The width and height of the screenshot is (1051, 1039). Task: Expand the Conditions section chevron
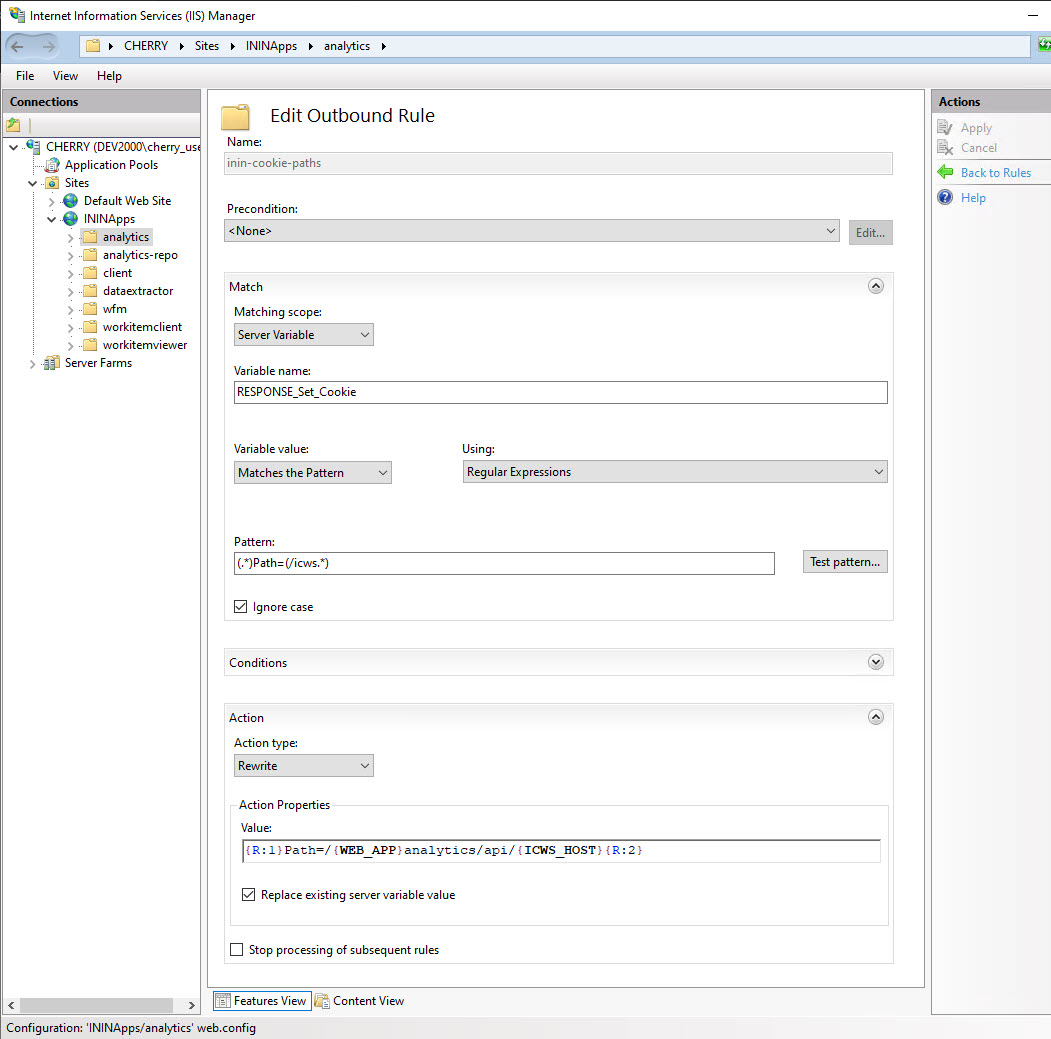coord(876,661)
